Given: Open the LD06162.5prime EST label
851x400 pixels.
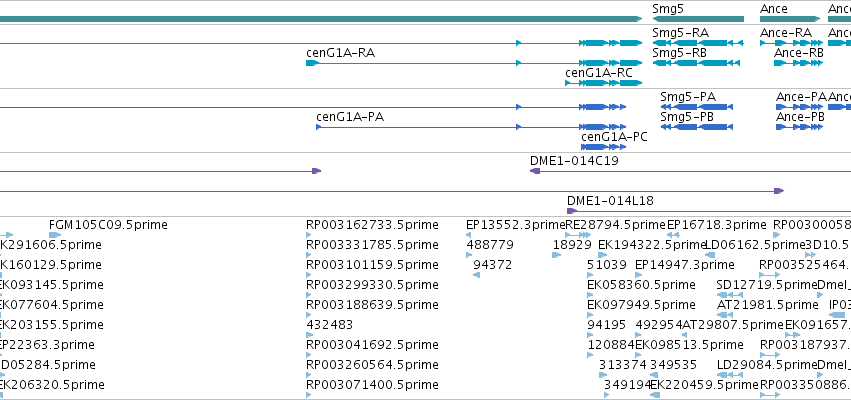Looking at the screenshot, I should pos(755,245).
